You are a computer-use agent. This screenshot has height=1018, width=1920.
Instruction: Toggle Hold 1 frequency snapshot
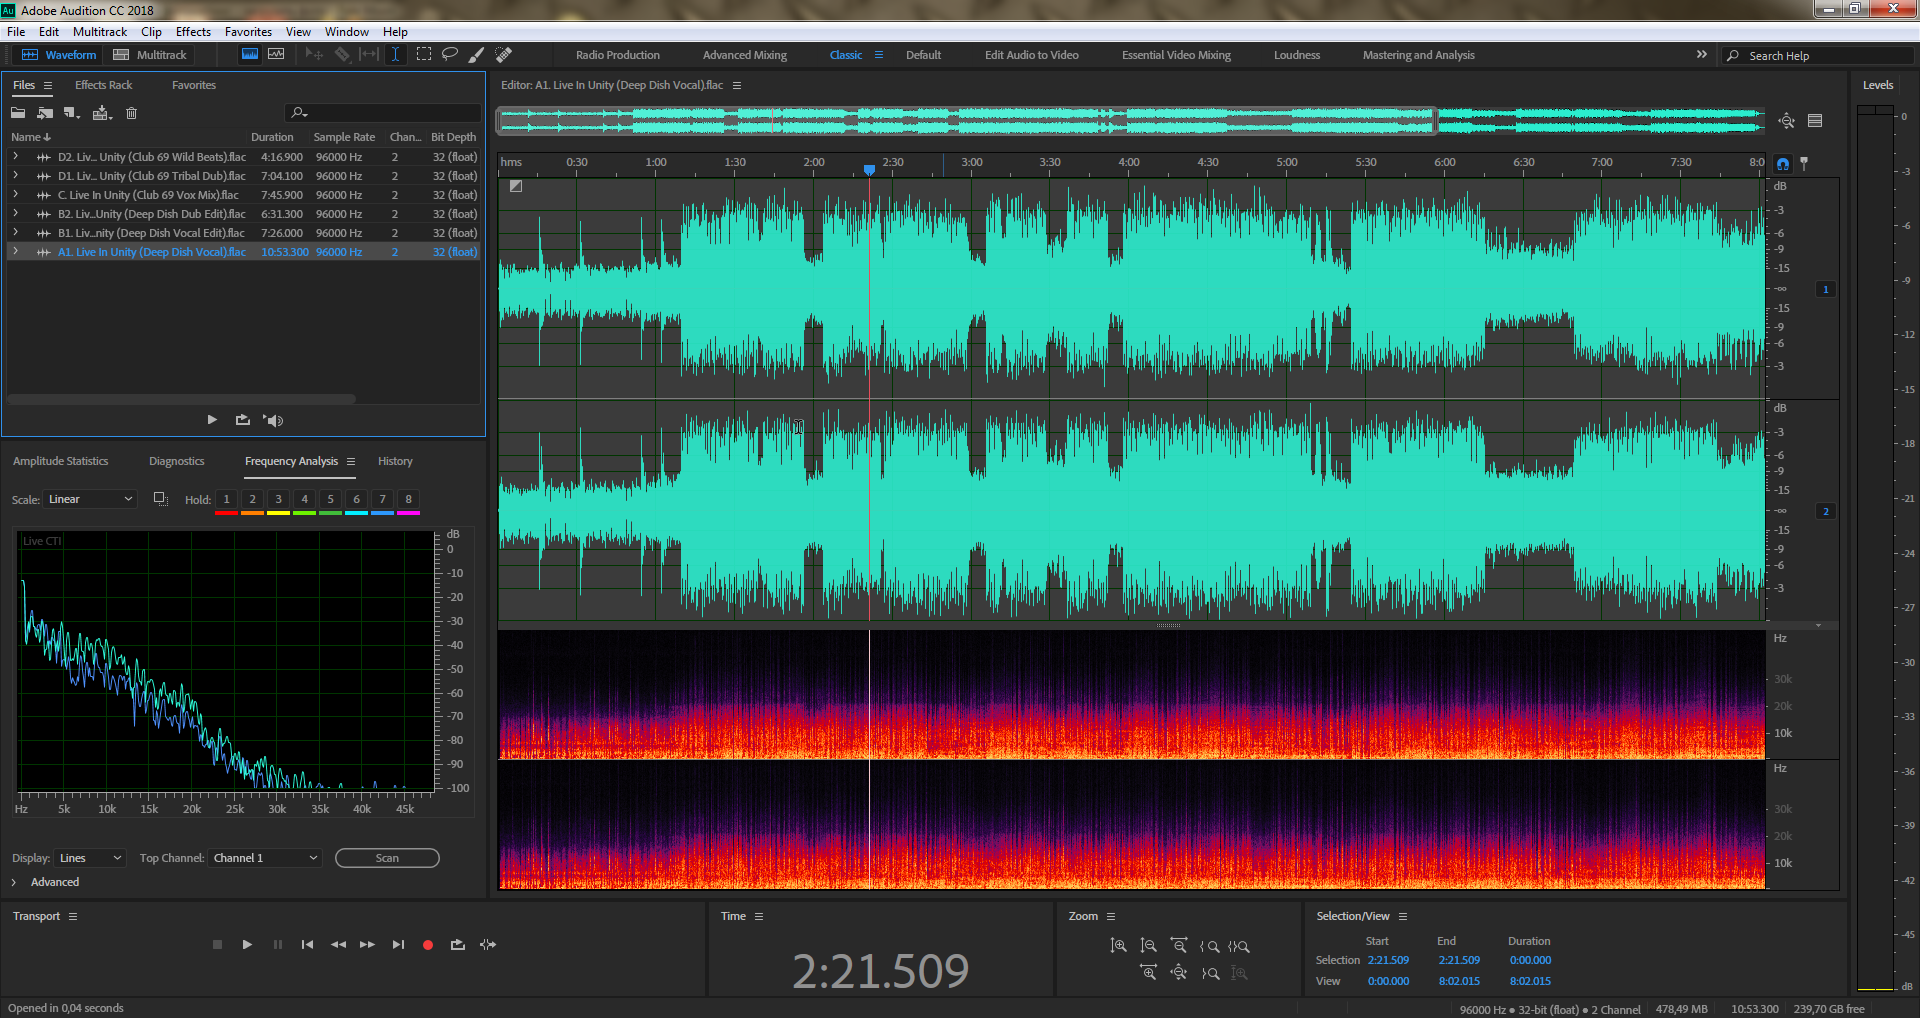[226, 499]
